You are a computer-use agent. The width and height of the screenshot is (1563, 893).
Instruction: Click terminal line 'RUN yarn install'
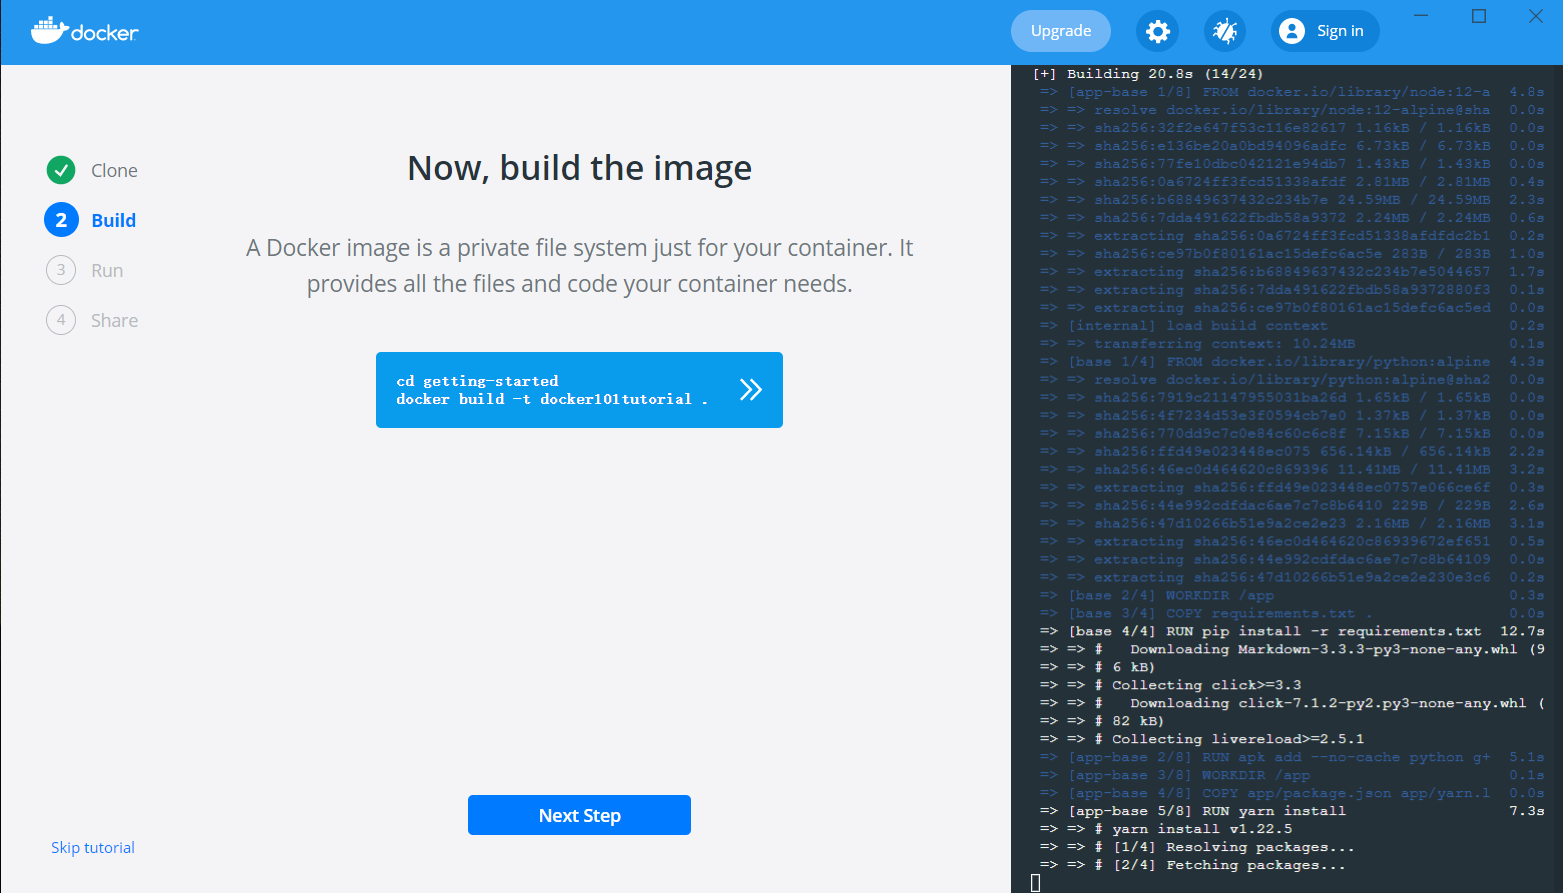coord(1292,811)
